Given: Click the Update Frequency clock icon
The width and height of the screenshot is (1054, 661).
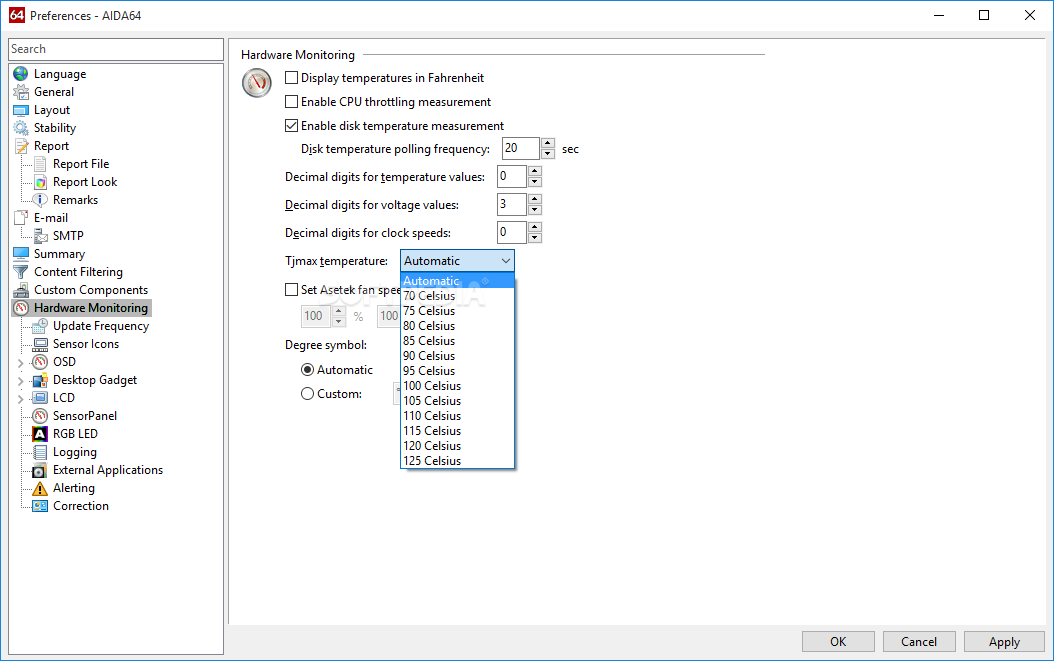Looking at the screenshot, I should click(x=40, y=326).
